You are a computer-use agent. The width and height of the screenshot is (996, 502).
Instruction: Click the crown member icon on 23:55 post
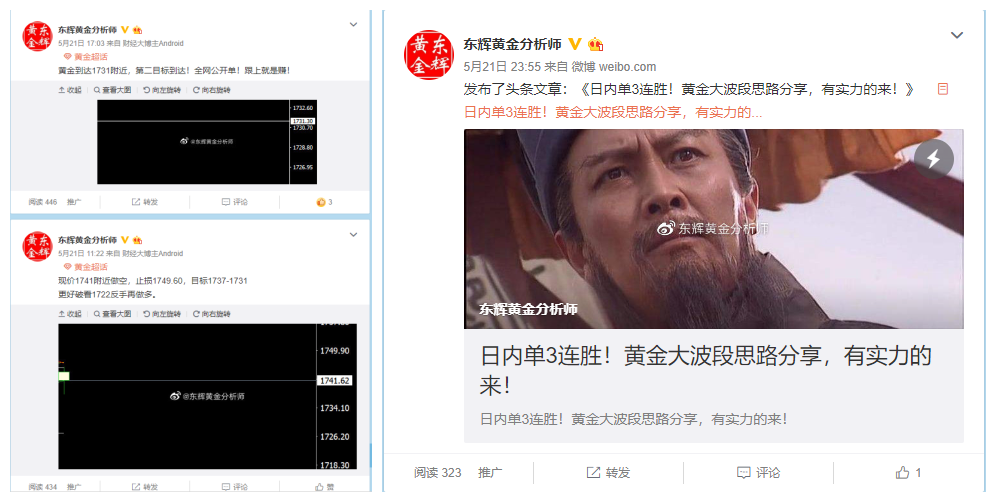coord(596,44)
